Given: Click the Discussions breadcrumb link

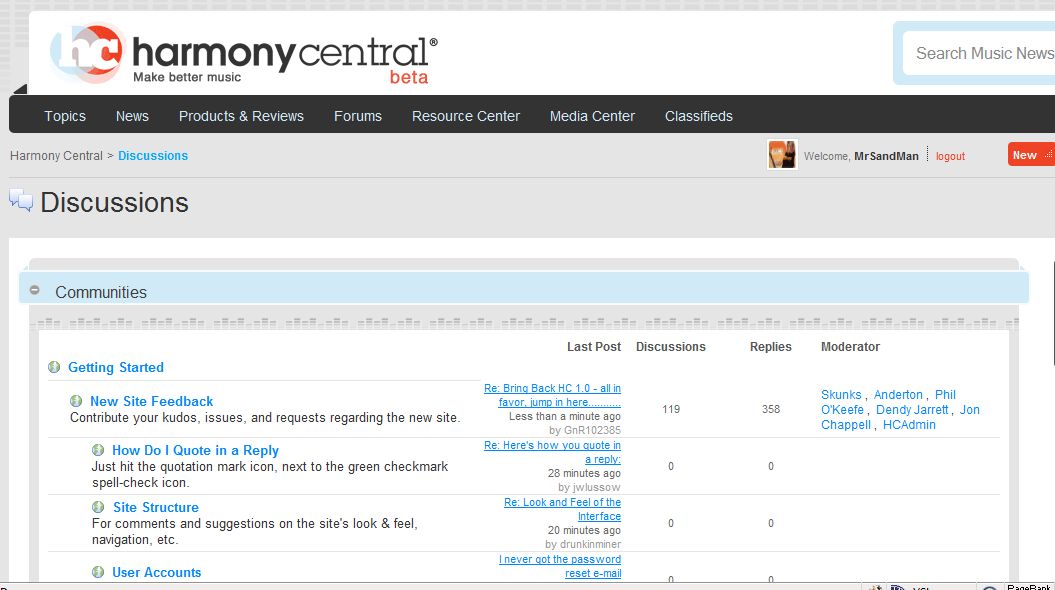Looking at the screenshot, I should point(153,155).
